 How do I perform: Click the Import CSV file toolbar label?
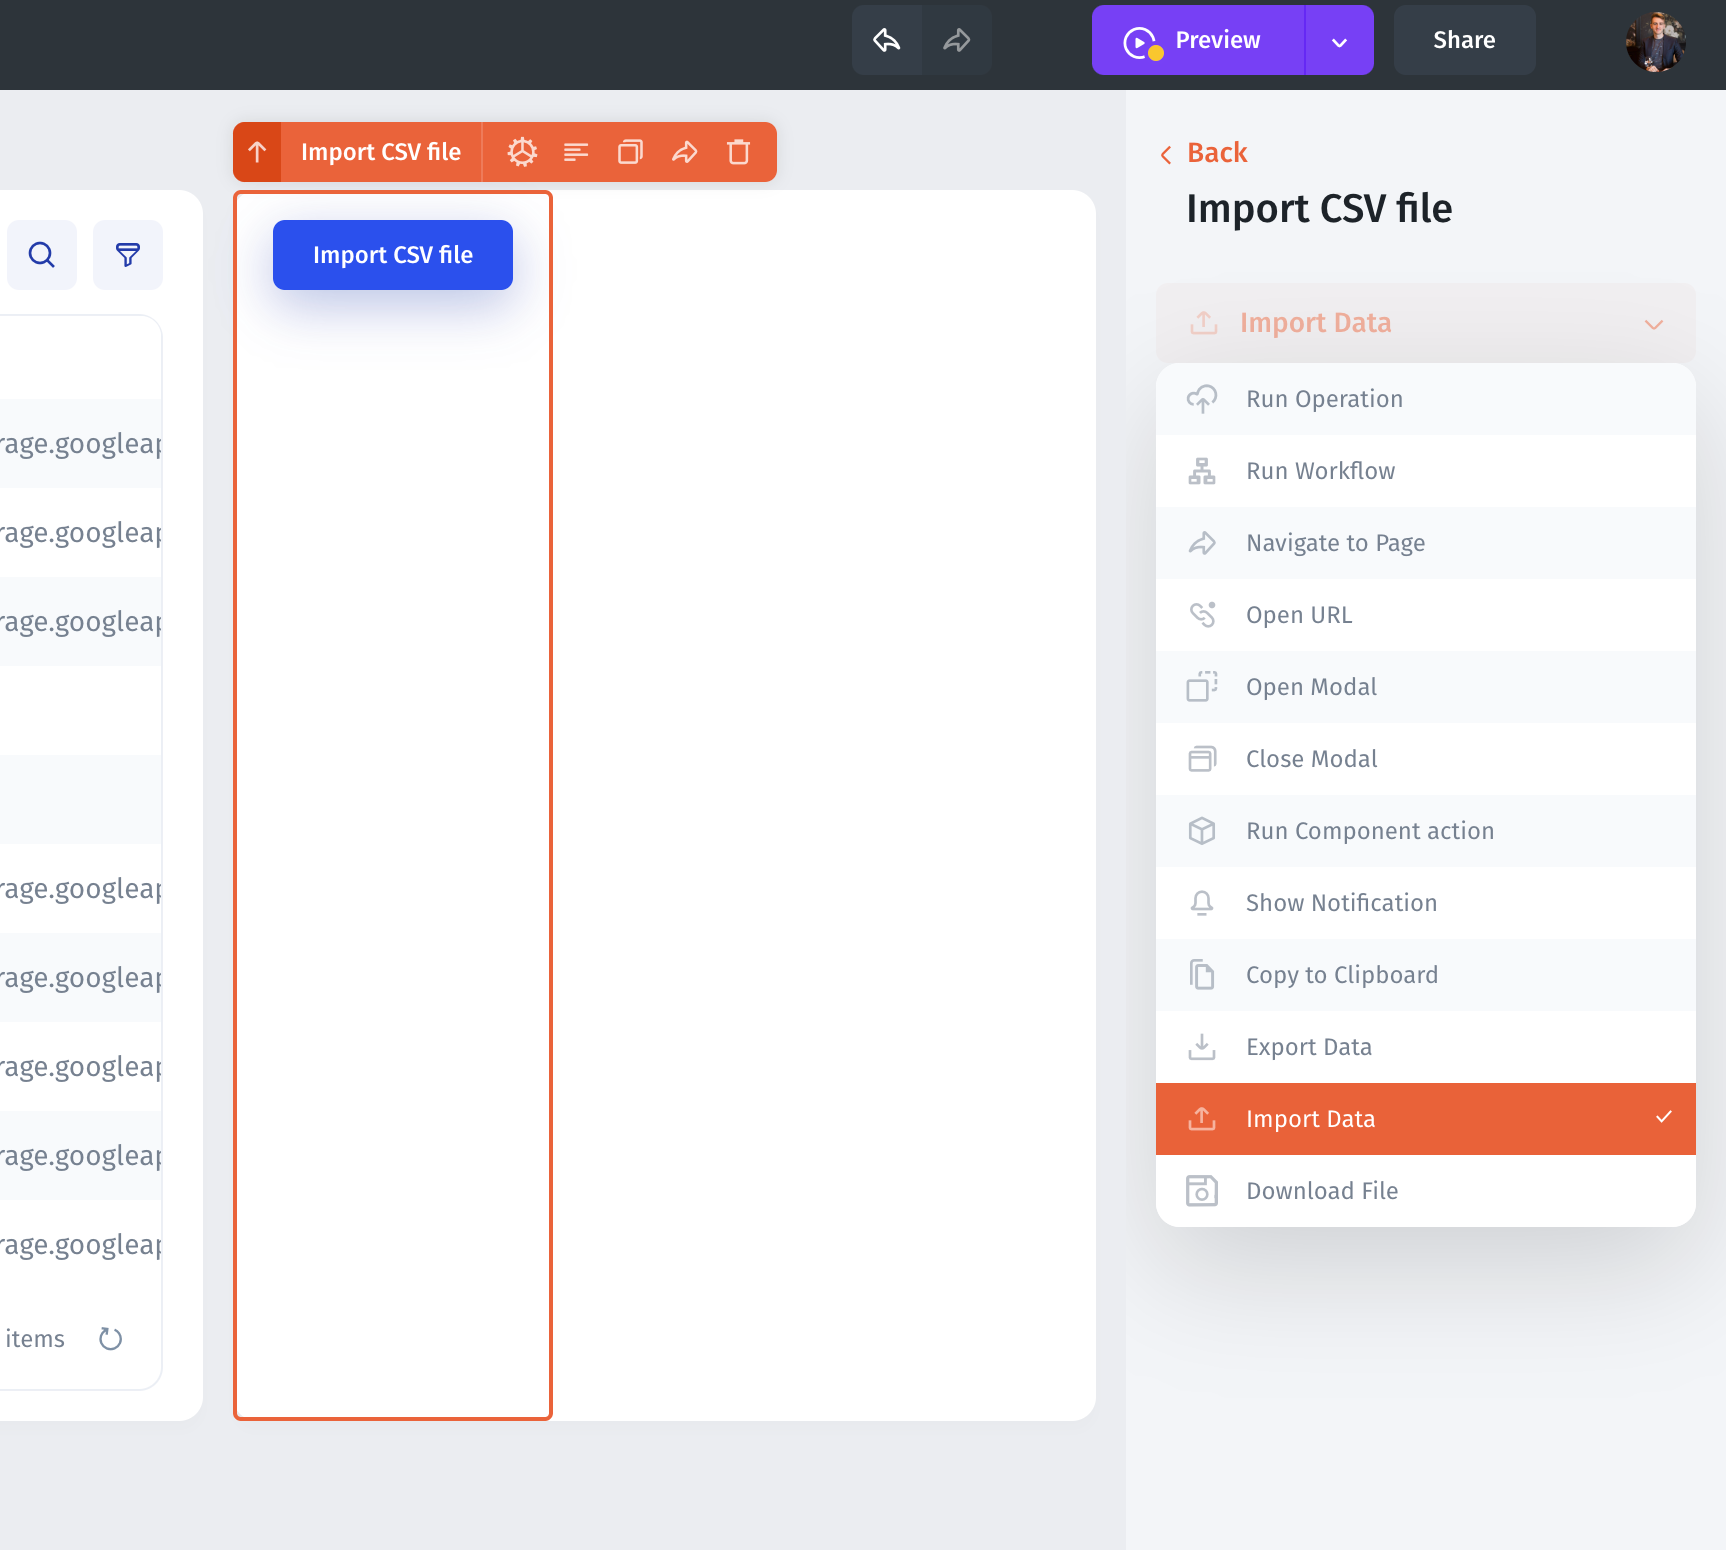(381, 152)
